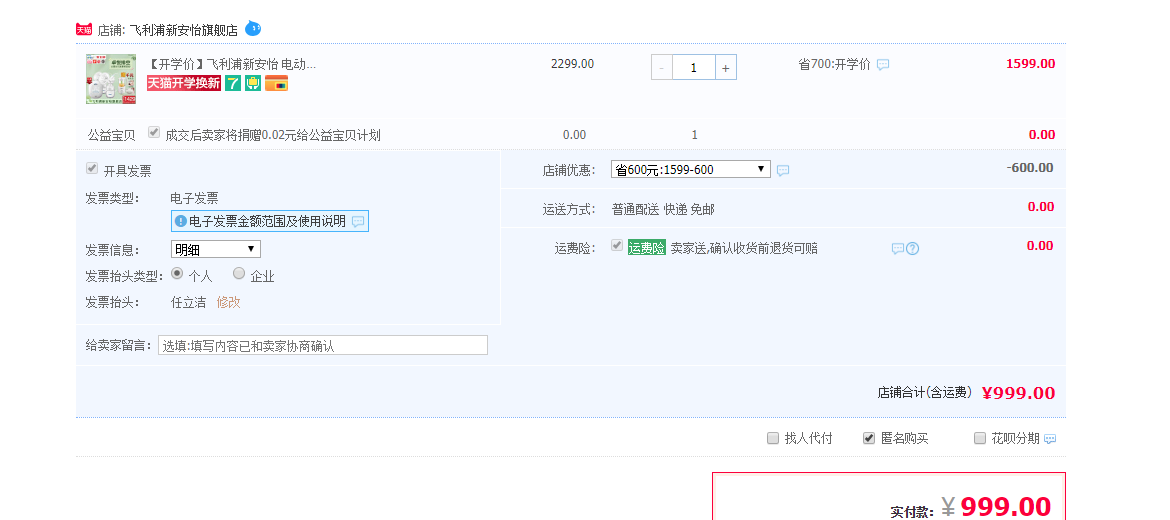Toggle the 公益宝贝 donation checkbox
This screenshot has height=520, width=1170.
(x=154, y=132)
